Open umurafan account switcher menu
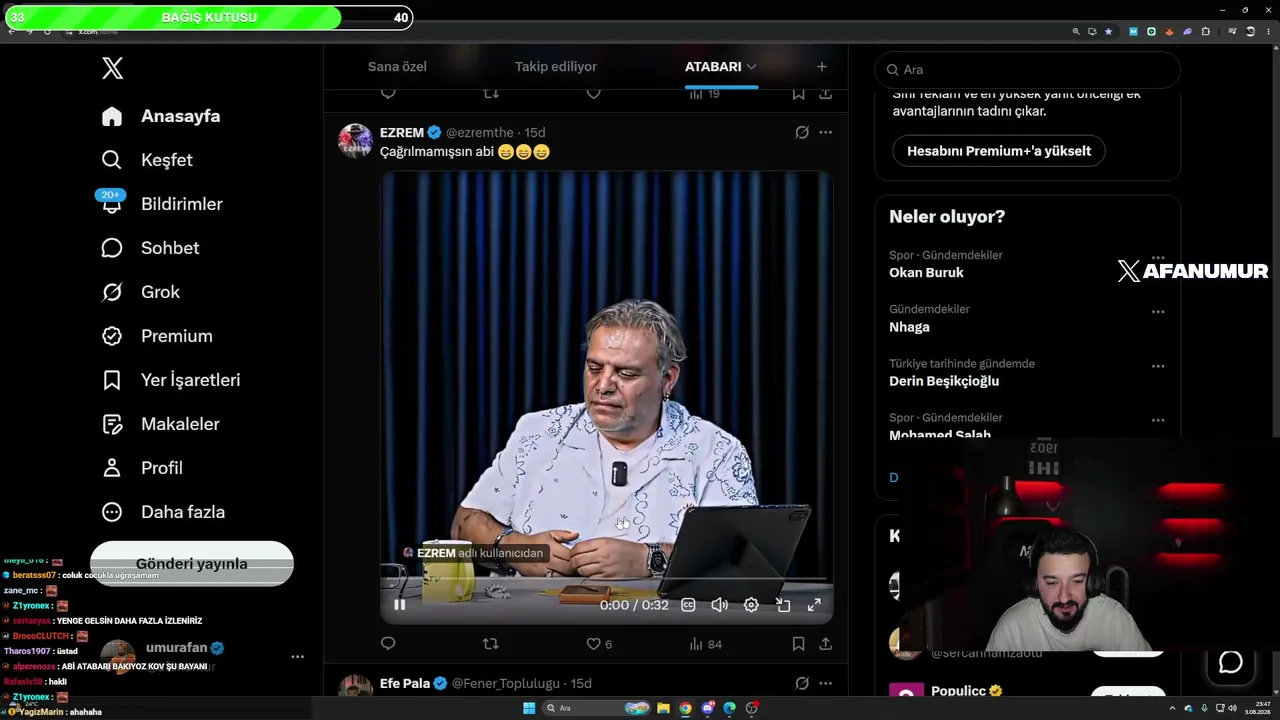The width and height of the screenshot is (1280, 720). 202,657
